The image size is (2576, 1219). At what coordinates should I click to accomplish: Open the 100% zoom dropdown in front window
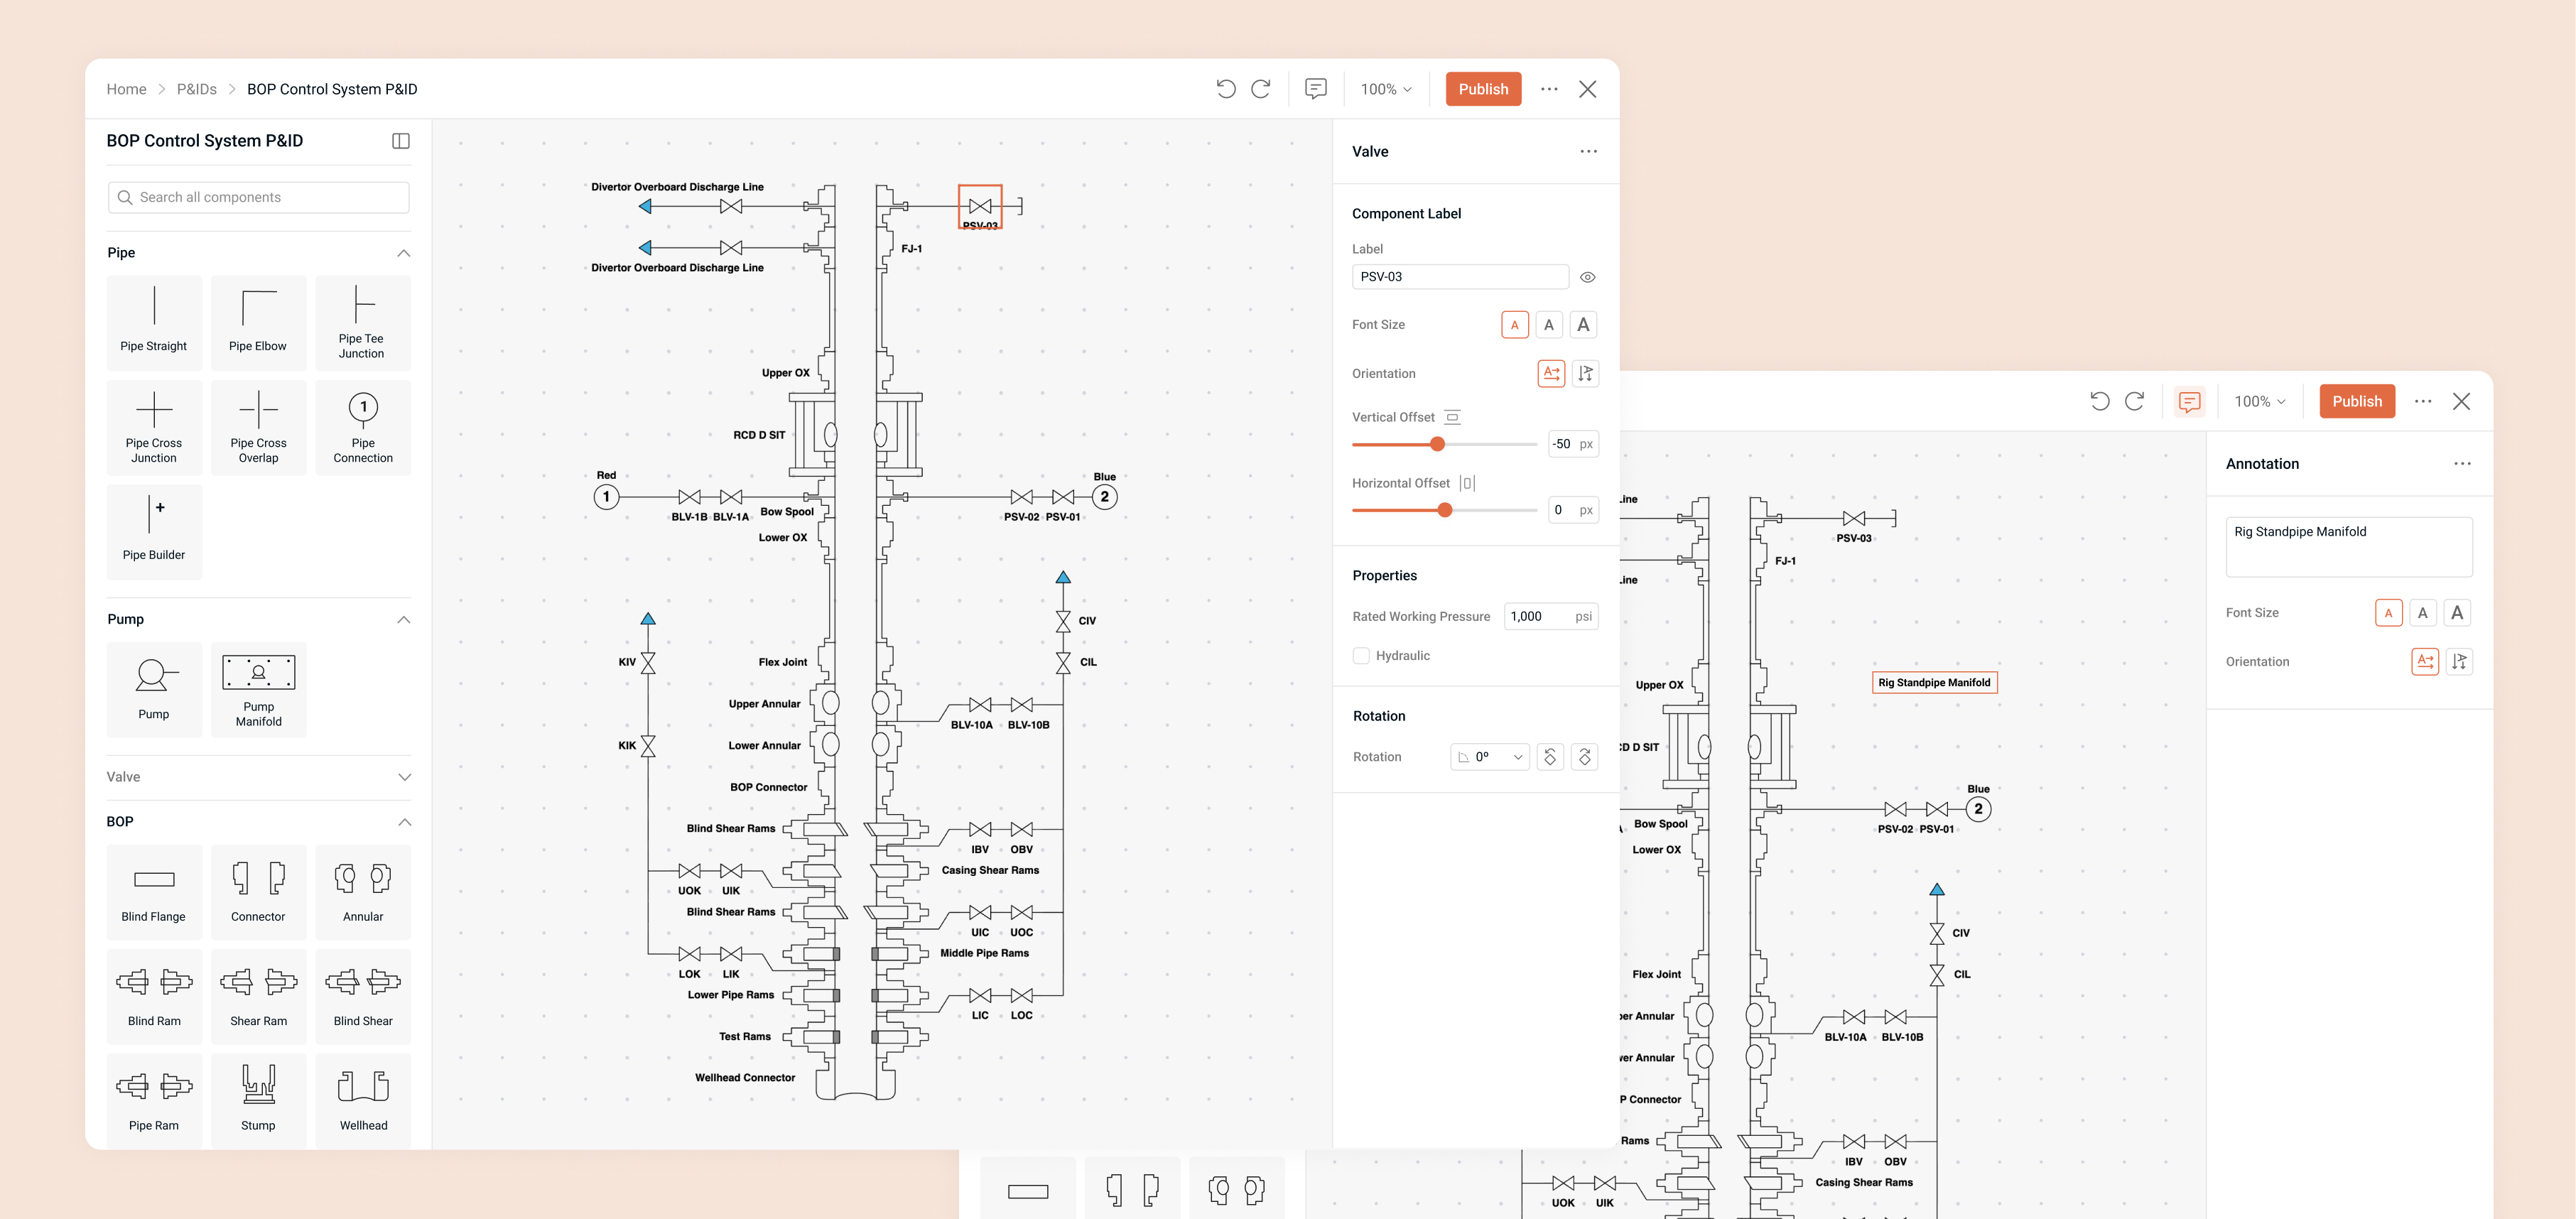[x=1386, y=89]
